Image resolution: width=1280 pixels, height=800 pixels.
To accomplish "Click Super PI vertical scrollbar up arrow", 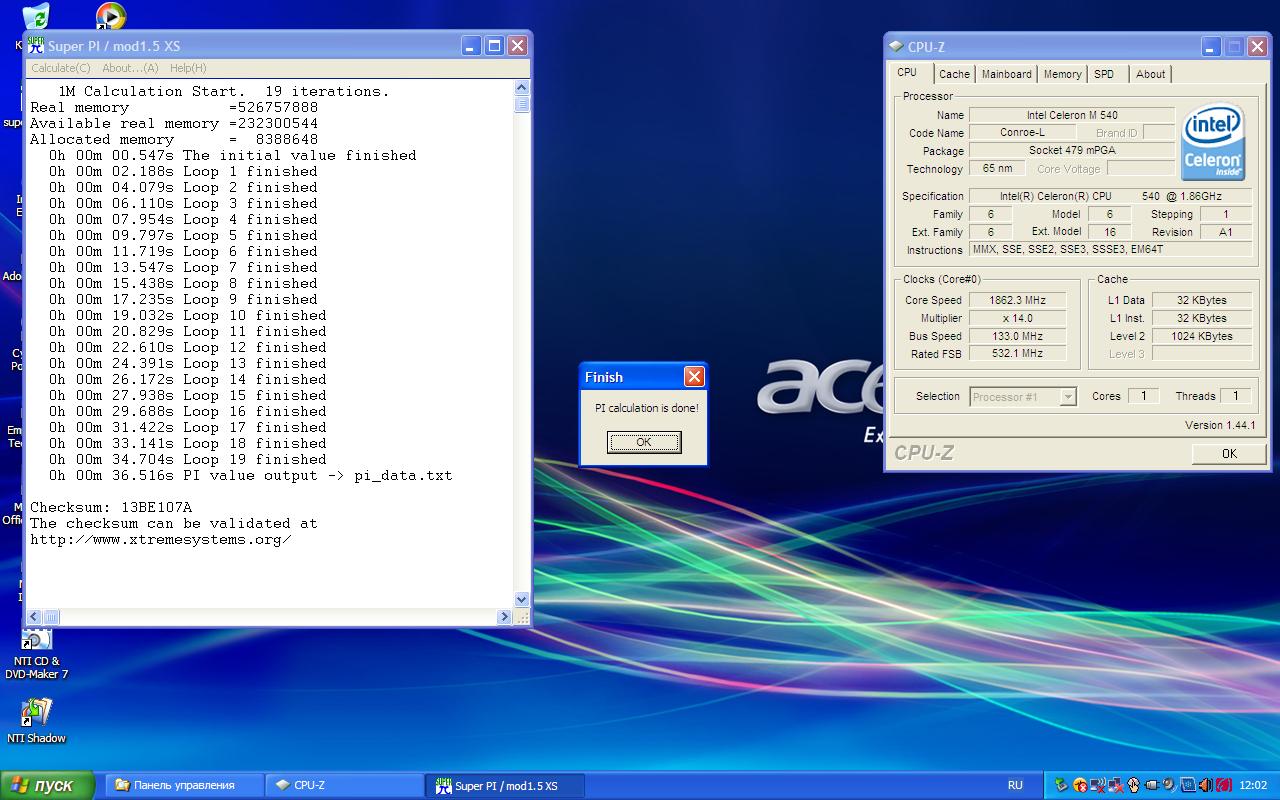I will (x=522, y=88).
